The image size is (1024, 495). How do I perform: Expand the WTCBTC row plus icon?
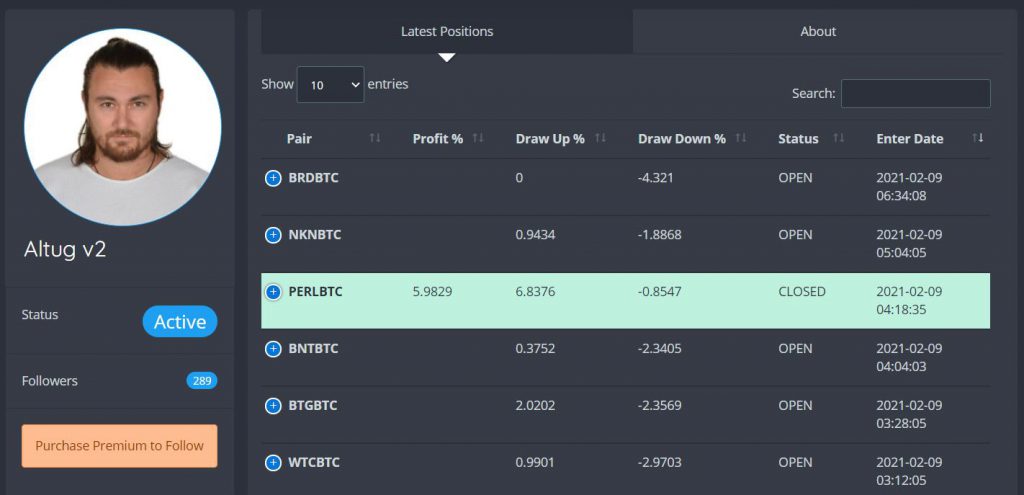coord(273,462)
